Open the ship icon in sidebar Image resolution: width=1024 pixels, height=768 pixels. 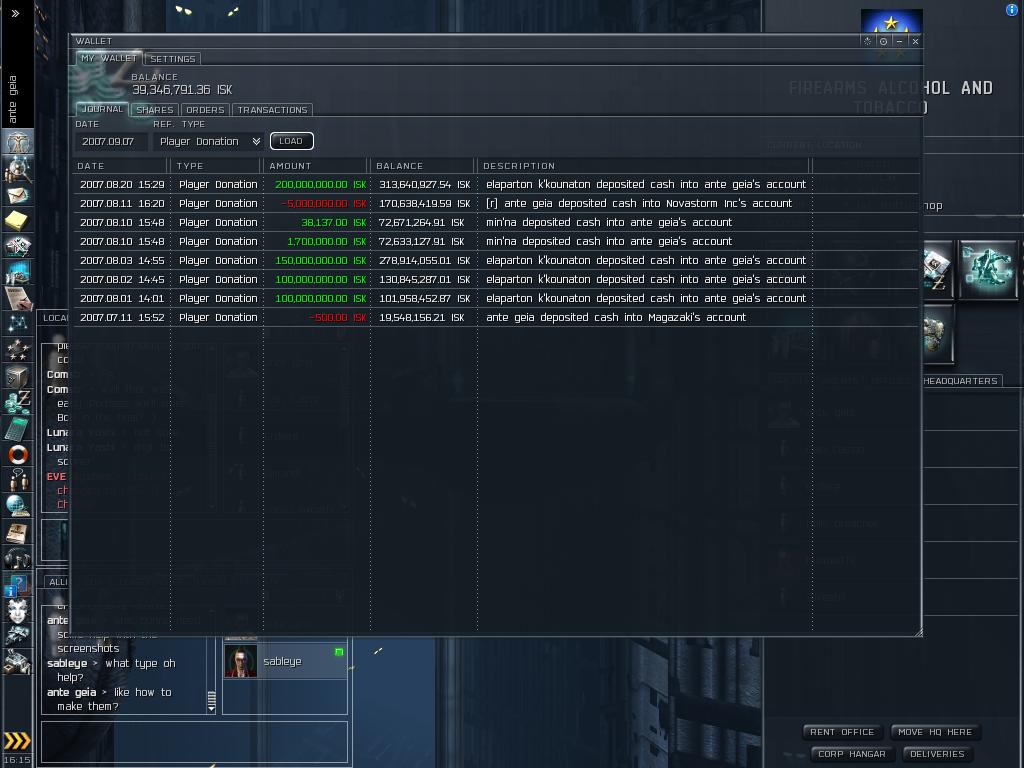click(x=18, y=635)
